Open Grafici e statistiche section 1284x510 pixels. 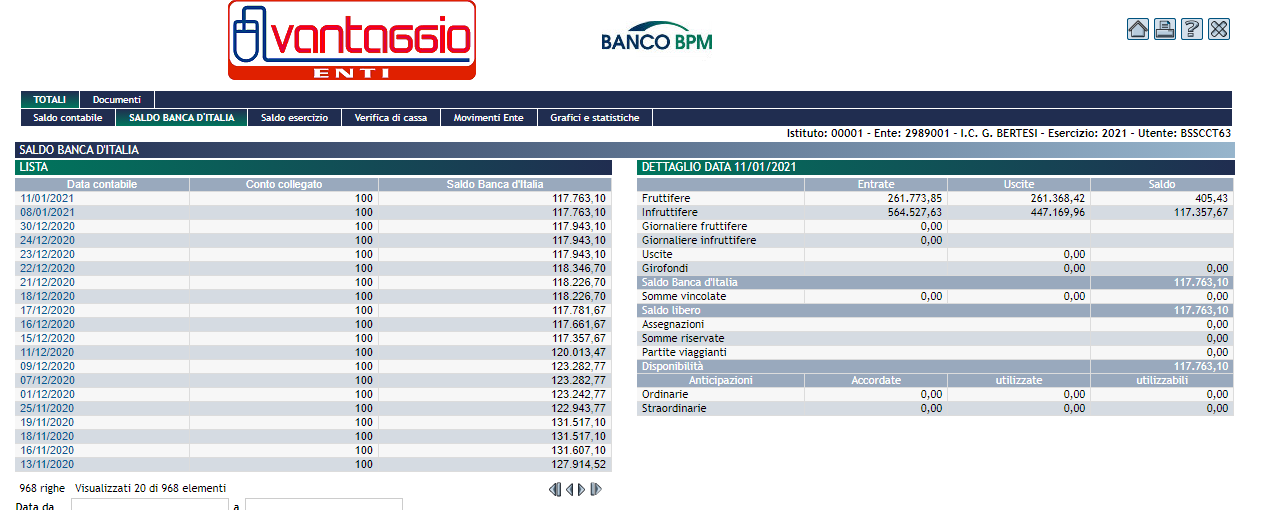pyautogui.click(x=594, y=118)
